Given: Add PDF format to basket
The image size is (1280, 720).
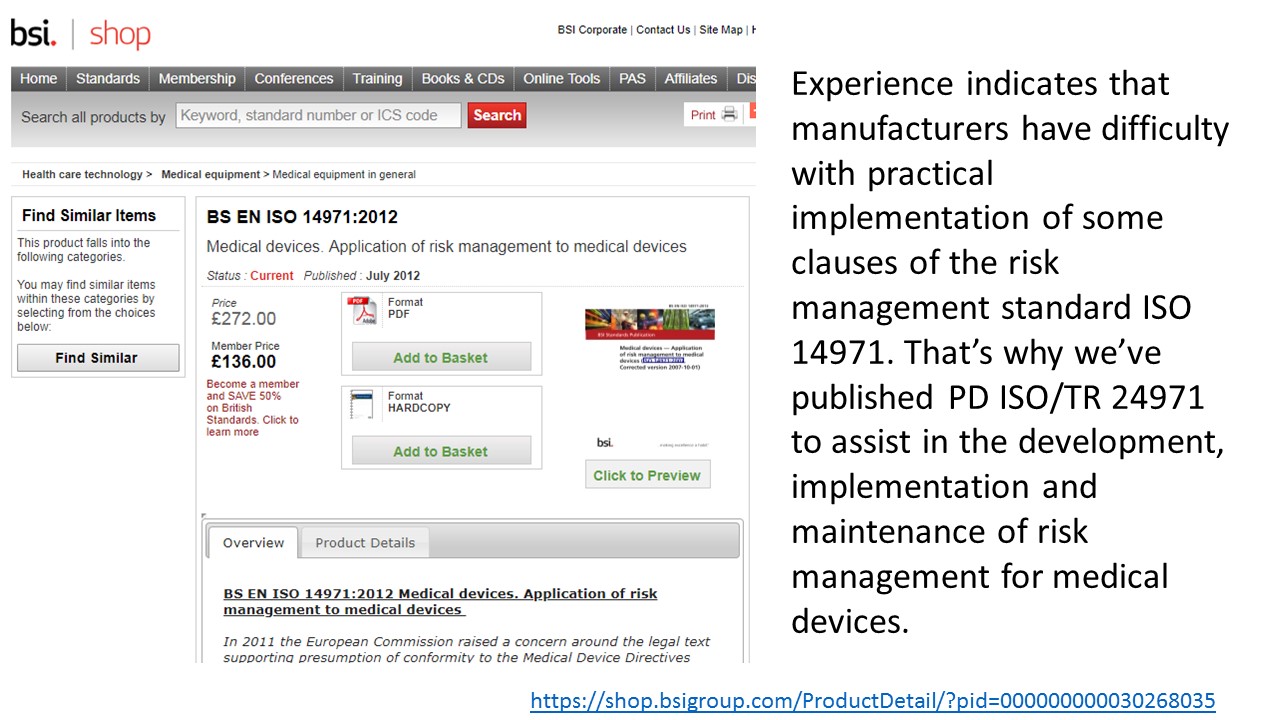Looking at the screenshot, I should pyautogui.click(x=441, y=357).
